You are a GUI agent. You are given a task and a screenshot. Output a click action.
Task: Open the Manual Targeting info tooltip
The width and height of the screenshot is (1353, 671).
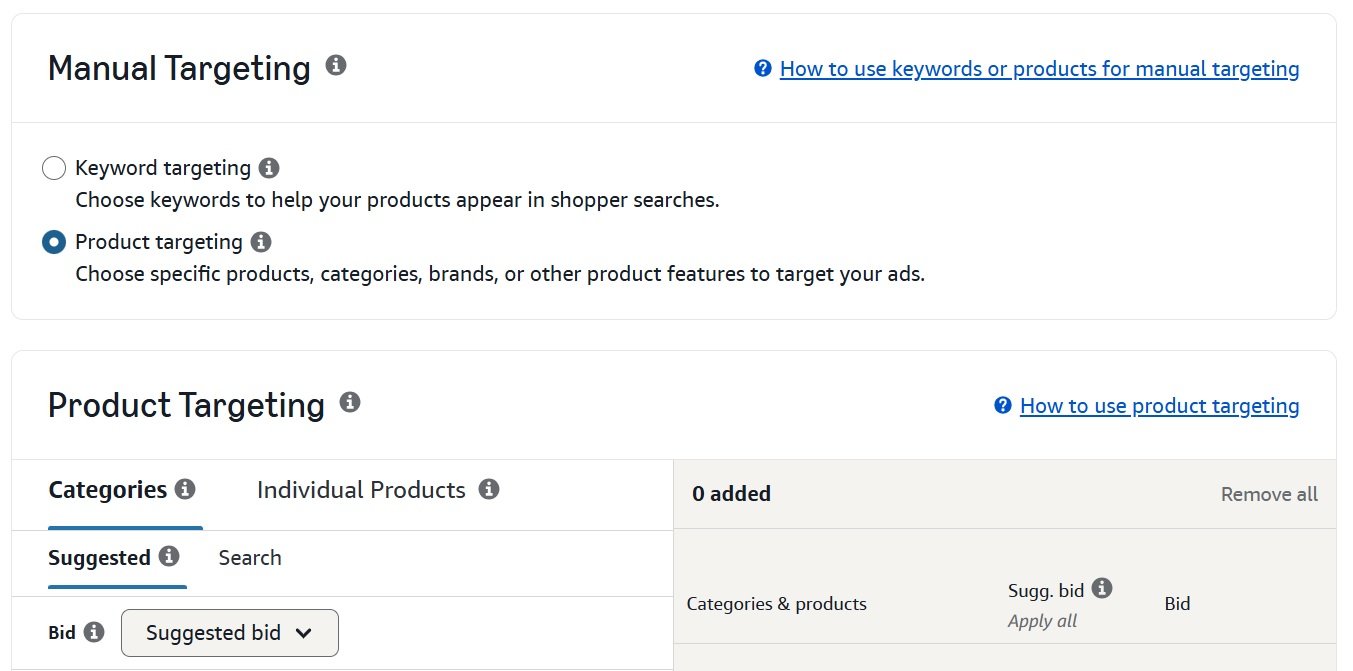(x=336, y=63)
